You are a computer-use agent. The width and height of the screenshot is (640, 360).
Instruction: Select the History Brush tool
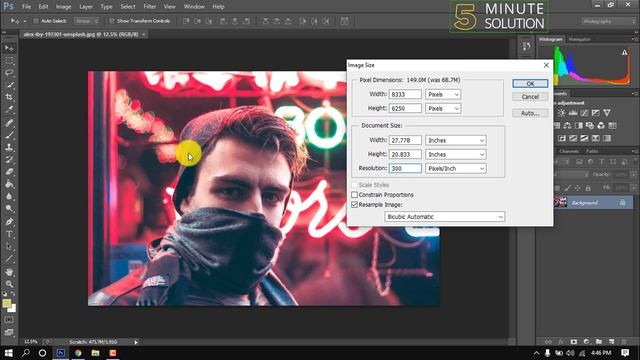(x=9, y=160)
